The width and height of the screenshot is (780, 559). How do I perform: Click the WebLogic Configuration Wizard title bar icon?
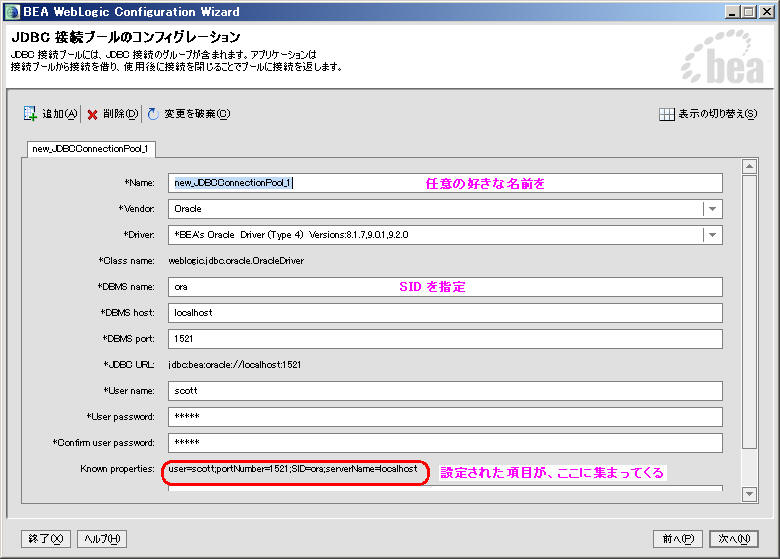coord(12,11)
